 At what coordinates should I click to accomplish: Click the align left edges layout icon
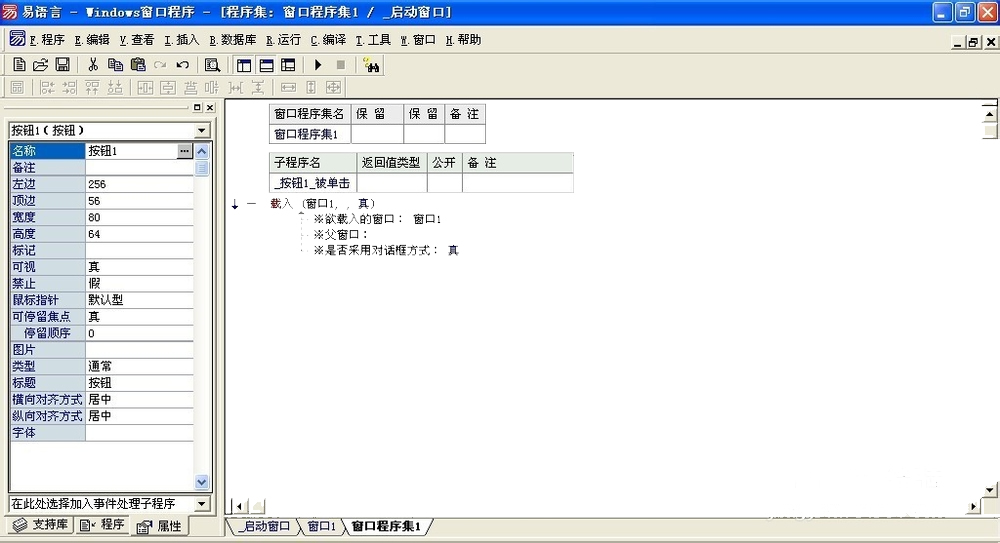pyautogui.click(x=47, y=87)
